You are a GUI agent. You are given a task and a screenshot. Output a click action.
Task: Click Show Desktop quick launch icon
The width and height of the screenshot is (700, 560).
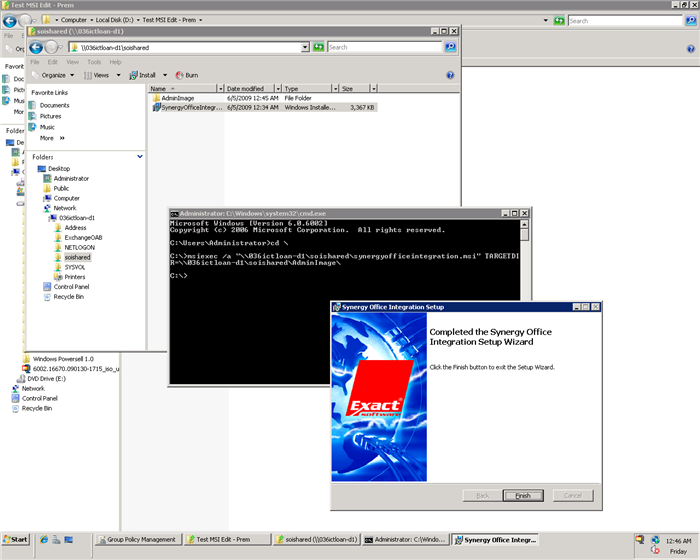68,539
